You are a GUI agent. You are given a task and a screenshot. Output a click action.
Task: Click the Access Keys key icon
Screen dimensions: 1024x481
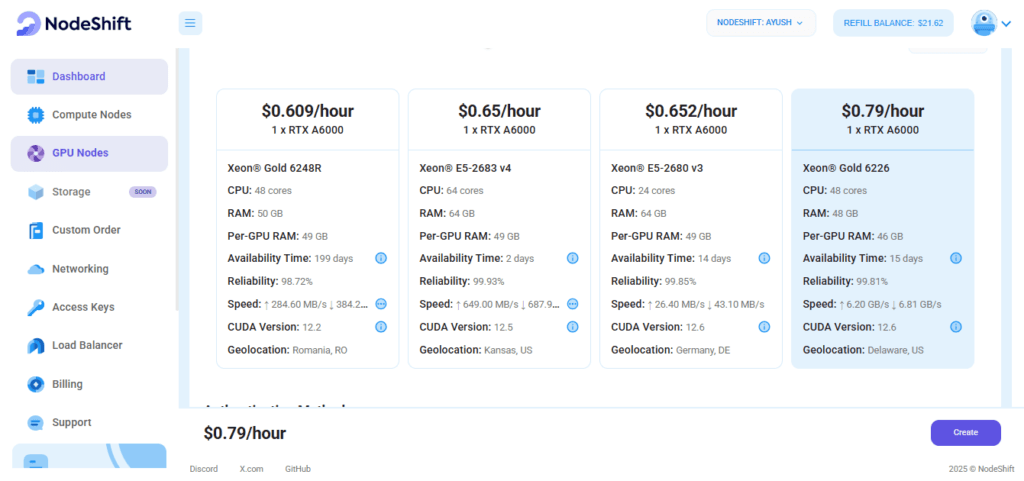[x=35, y=307]
